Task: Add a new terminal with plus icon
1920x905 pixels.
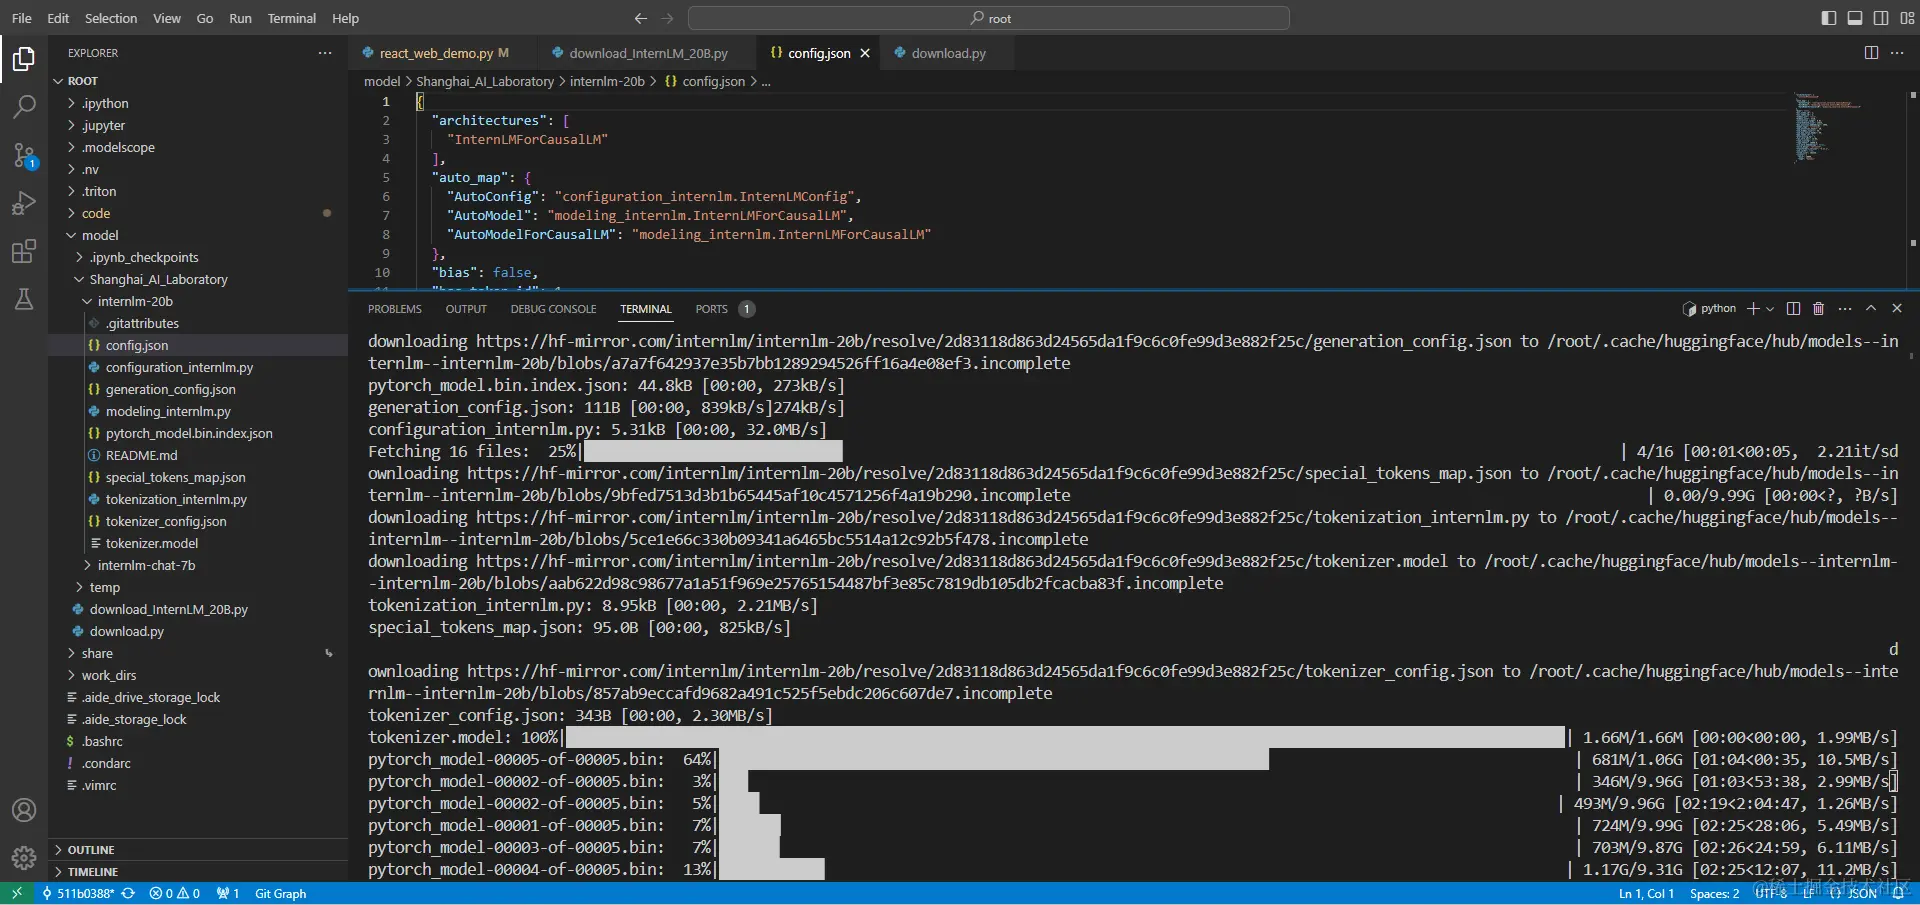Action: tap(1753, 309)
